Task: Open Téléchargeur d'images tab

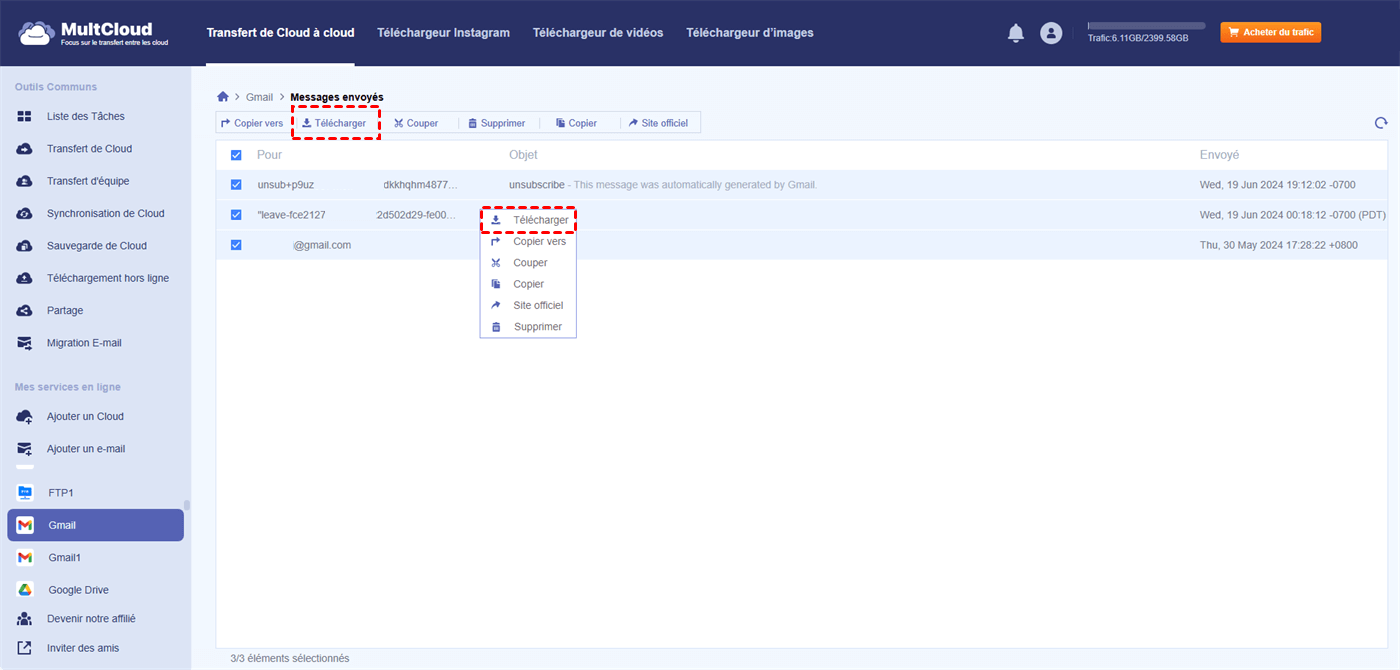Action: (x=750, y=33)
